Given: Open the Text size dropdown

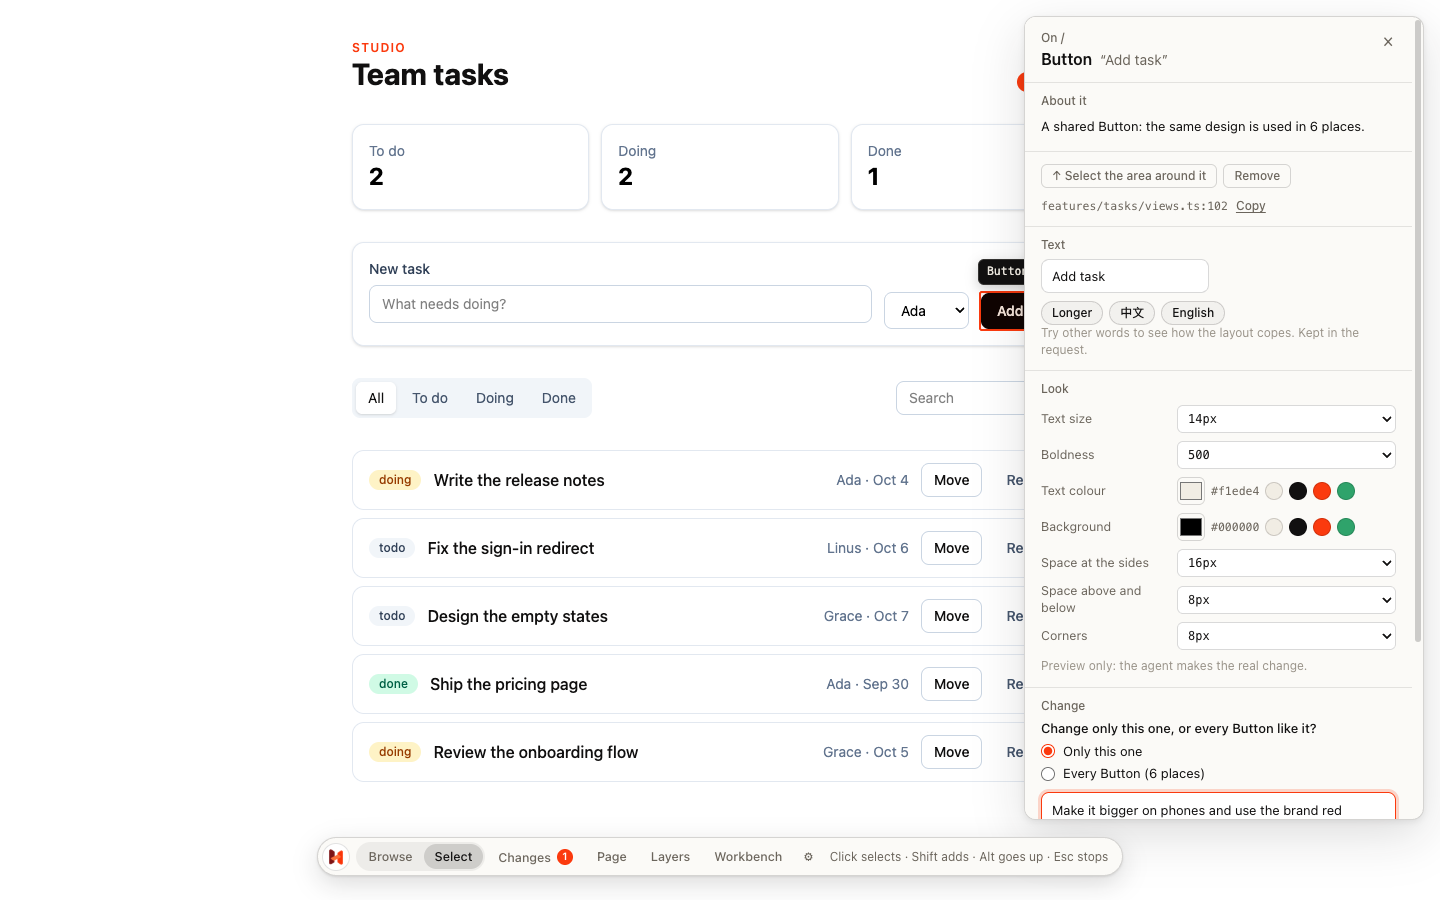Looking at the screenshot, I should pos(1286,419).
